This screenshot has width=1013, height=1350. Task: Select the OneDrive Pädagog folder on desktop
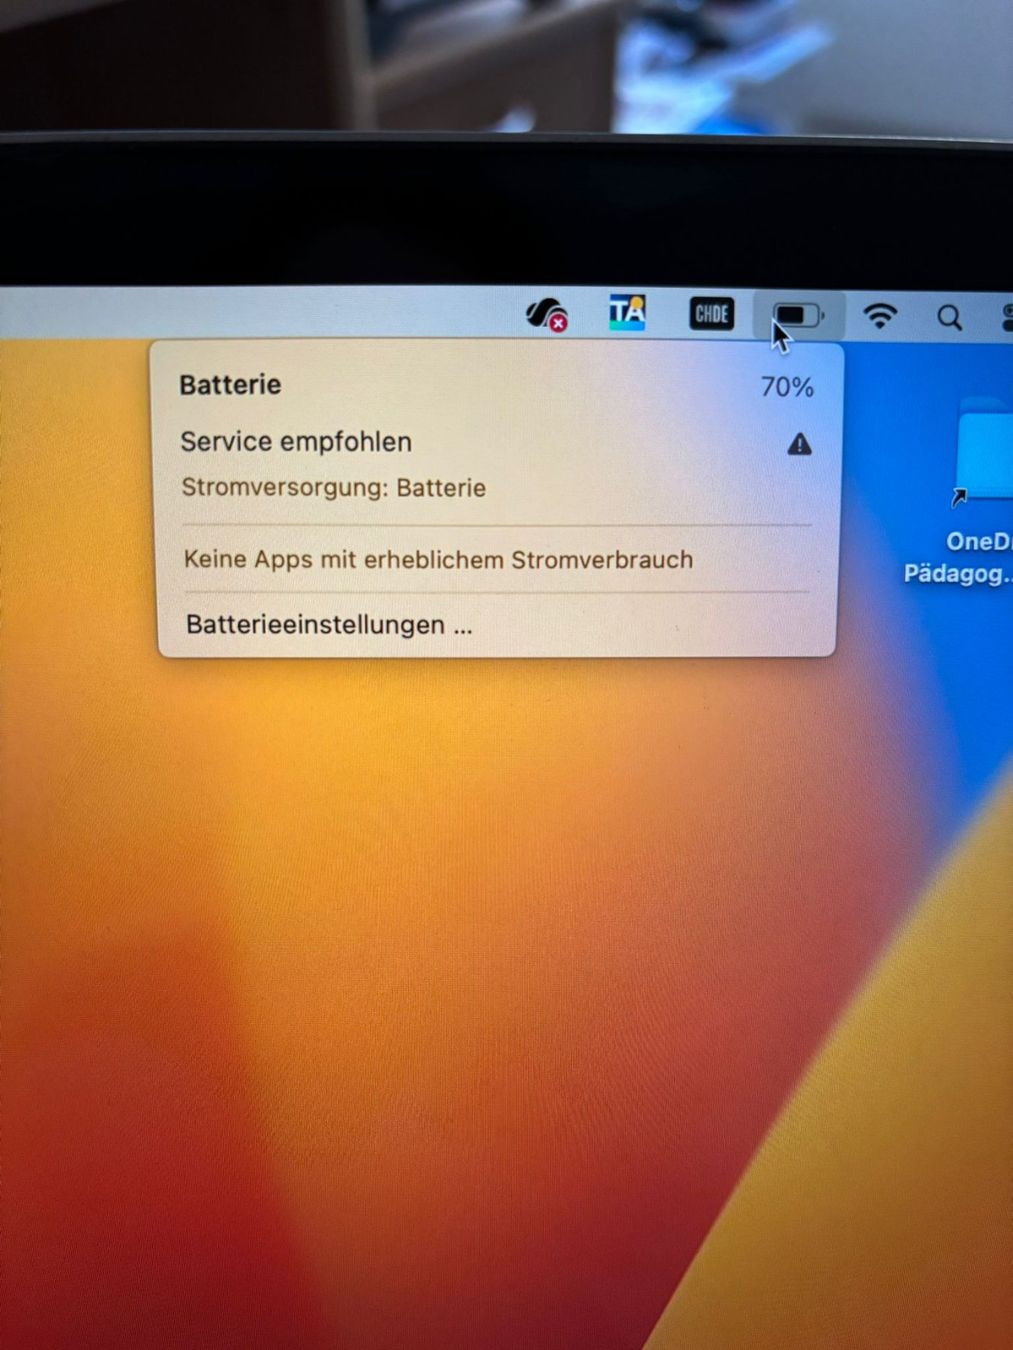pos(972,490)
